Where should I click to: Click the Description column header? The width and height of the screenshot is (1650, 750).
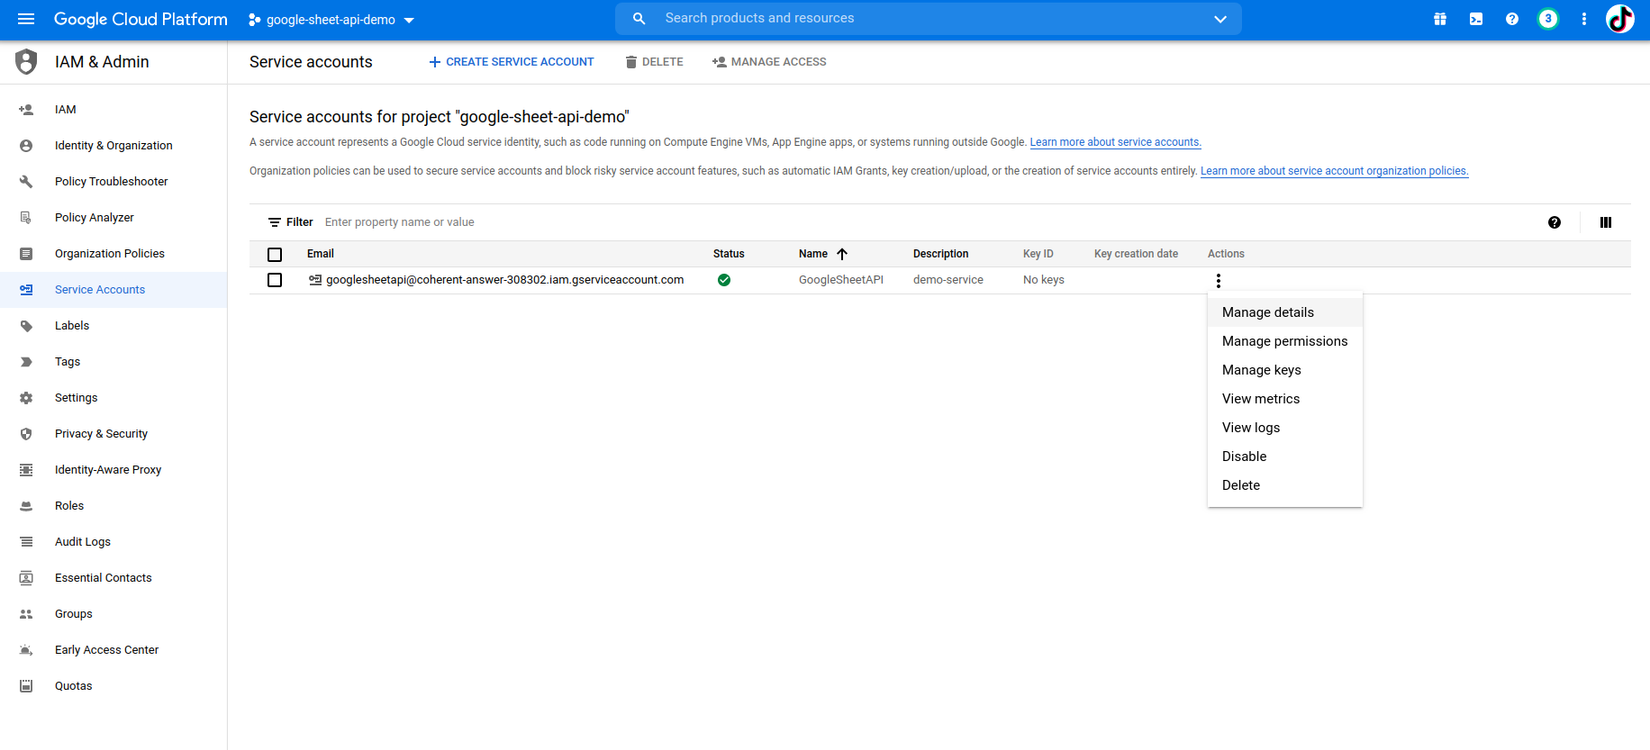click(x=941, y=254)
